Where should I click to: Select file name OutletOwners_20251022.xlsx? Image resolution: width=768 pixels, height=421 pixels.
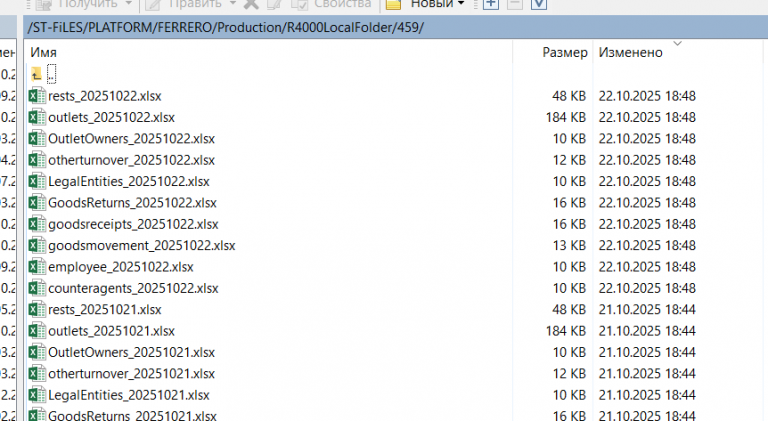131,139
